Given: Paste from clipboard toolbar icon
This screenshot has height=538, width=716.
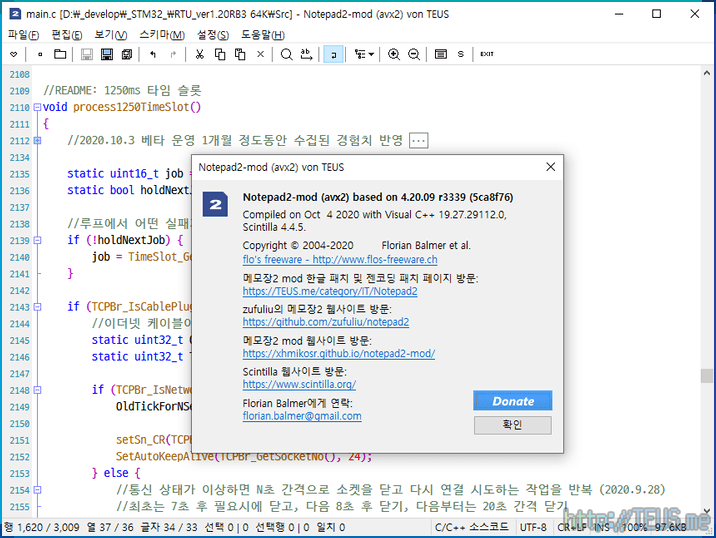Looking at the screenshot, I should tap(240, 54).
